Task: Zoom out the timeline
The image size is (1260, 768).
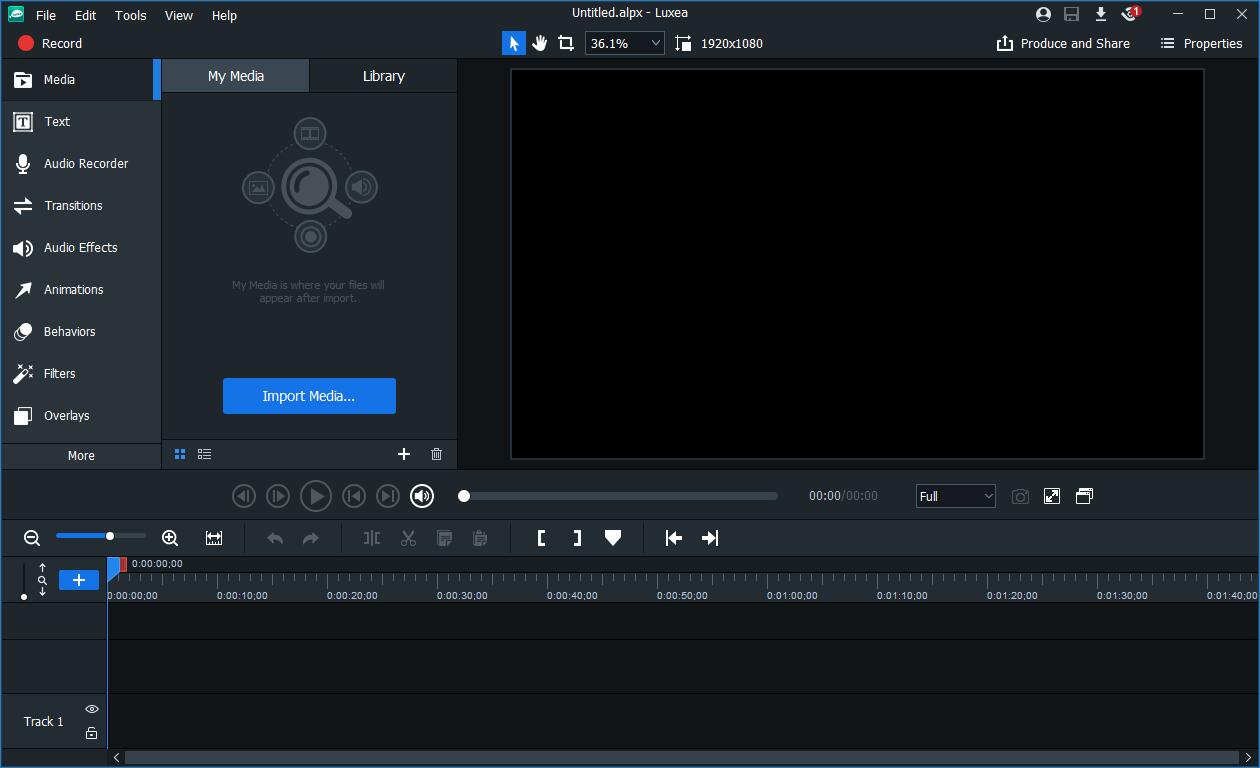Action: [x=32, y=538]
